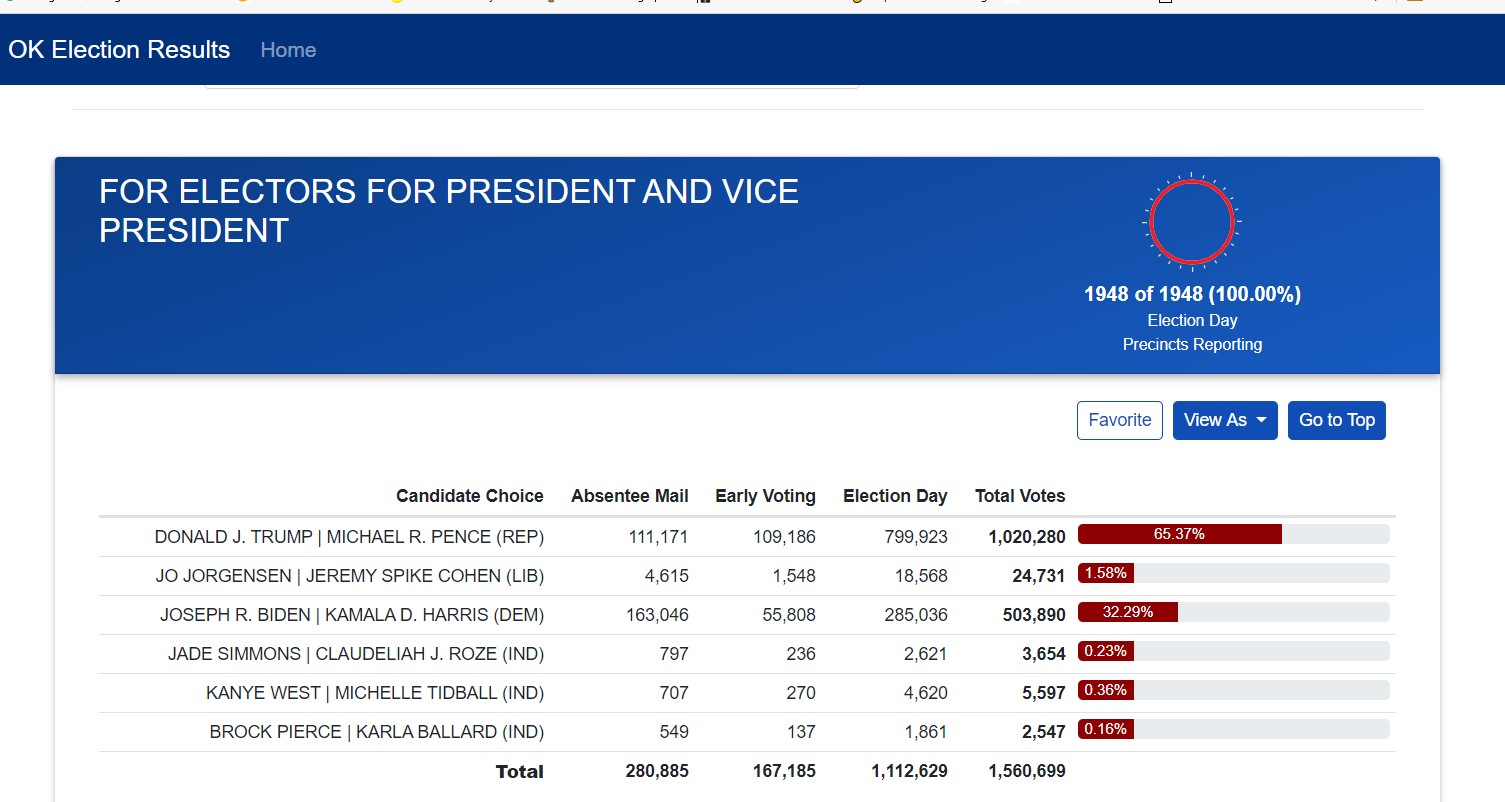
Task: Click Biden election day value 285,036
Action: click(x=916, y=615)
